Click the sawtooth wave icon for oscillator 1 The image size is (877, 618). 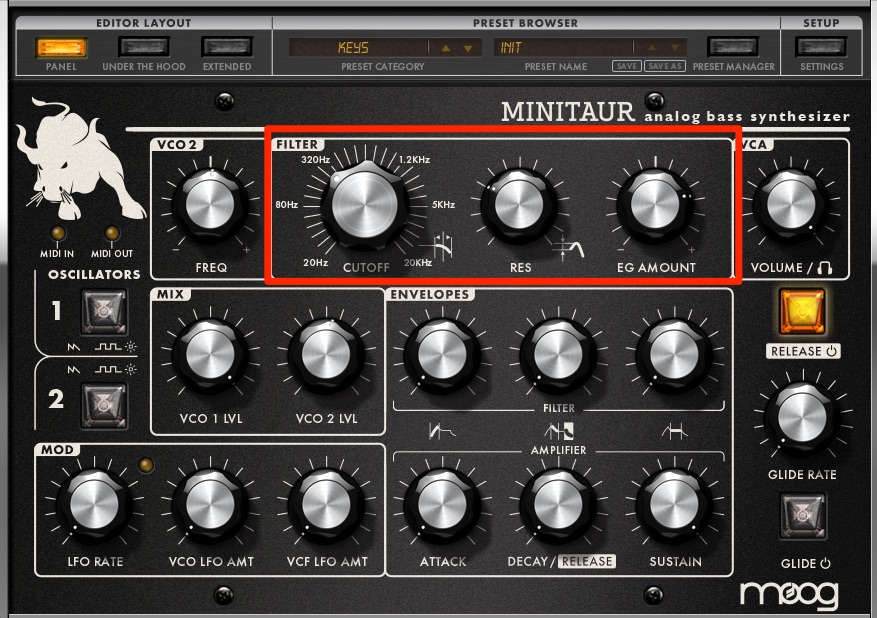click(74, 347)
